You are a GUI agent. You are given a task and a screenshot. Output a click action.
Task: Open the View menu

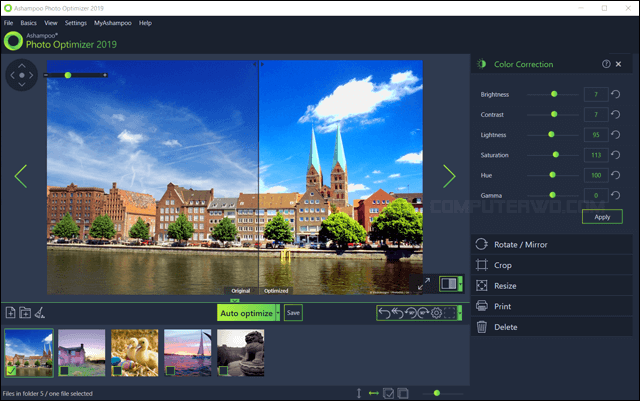(51, 23)
